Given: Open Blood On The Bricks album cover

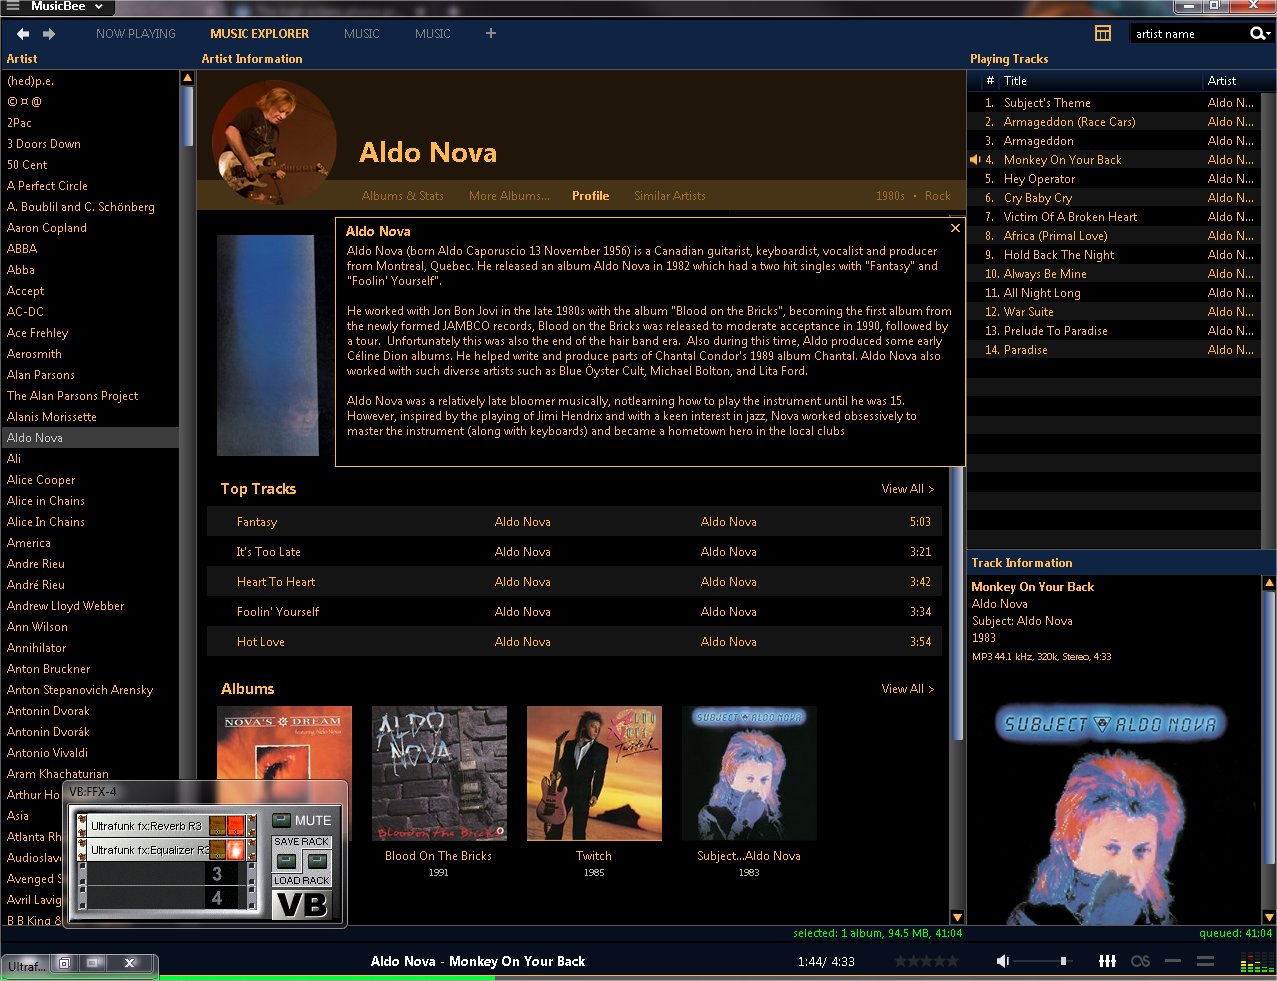Looking at the screenshot, I should click(x=439, y=773).
